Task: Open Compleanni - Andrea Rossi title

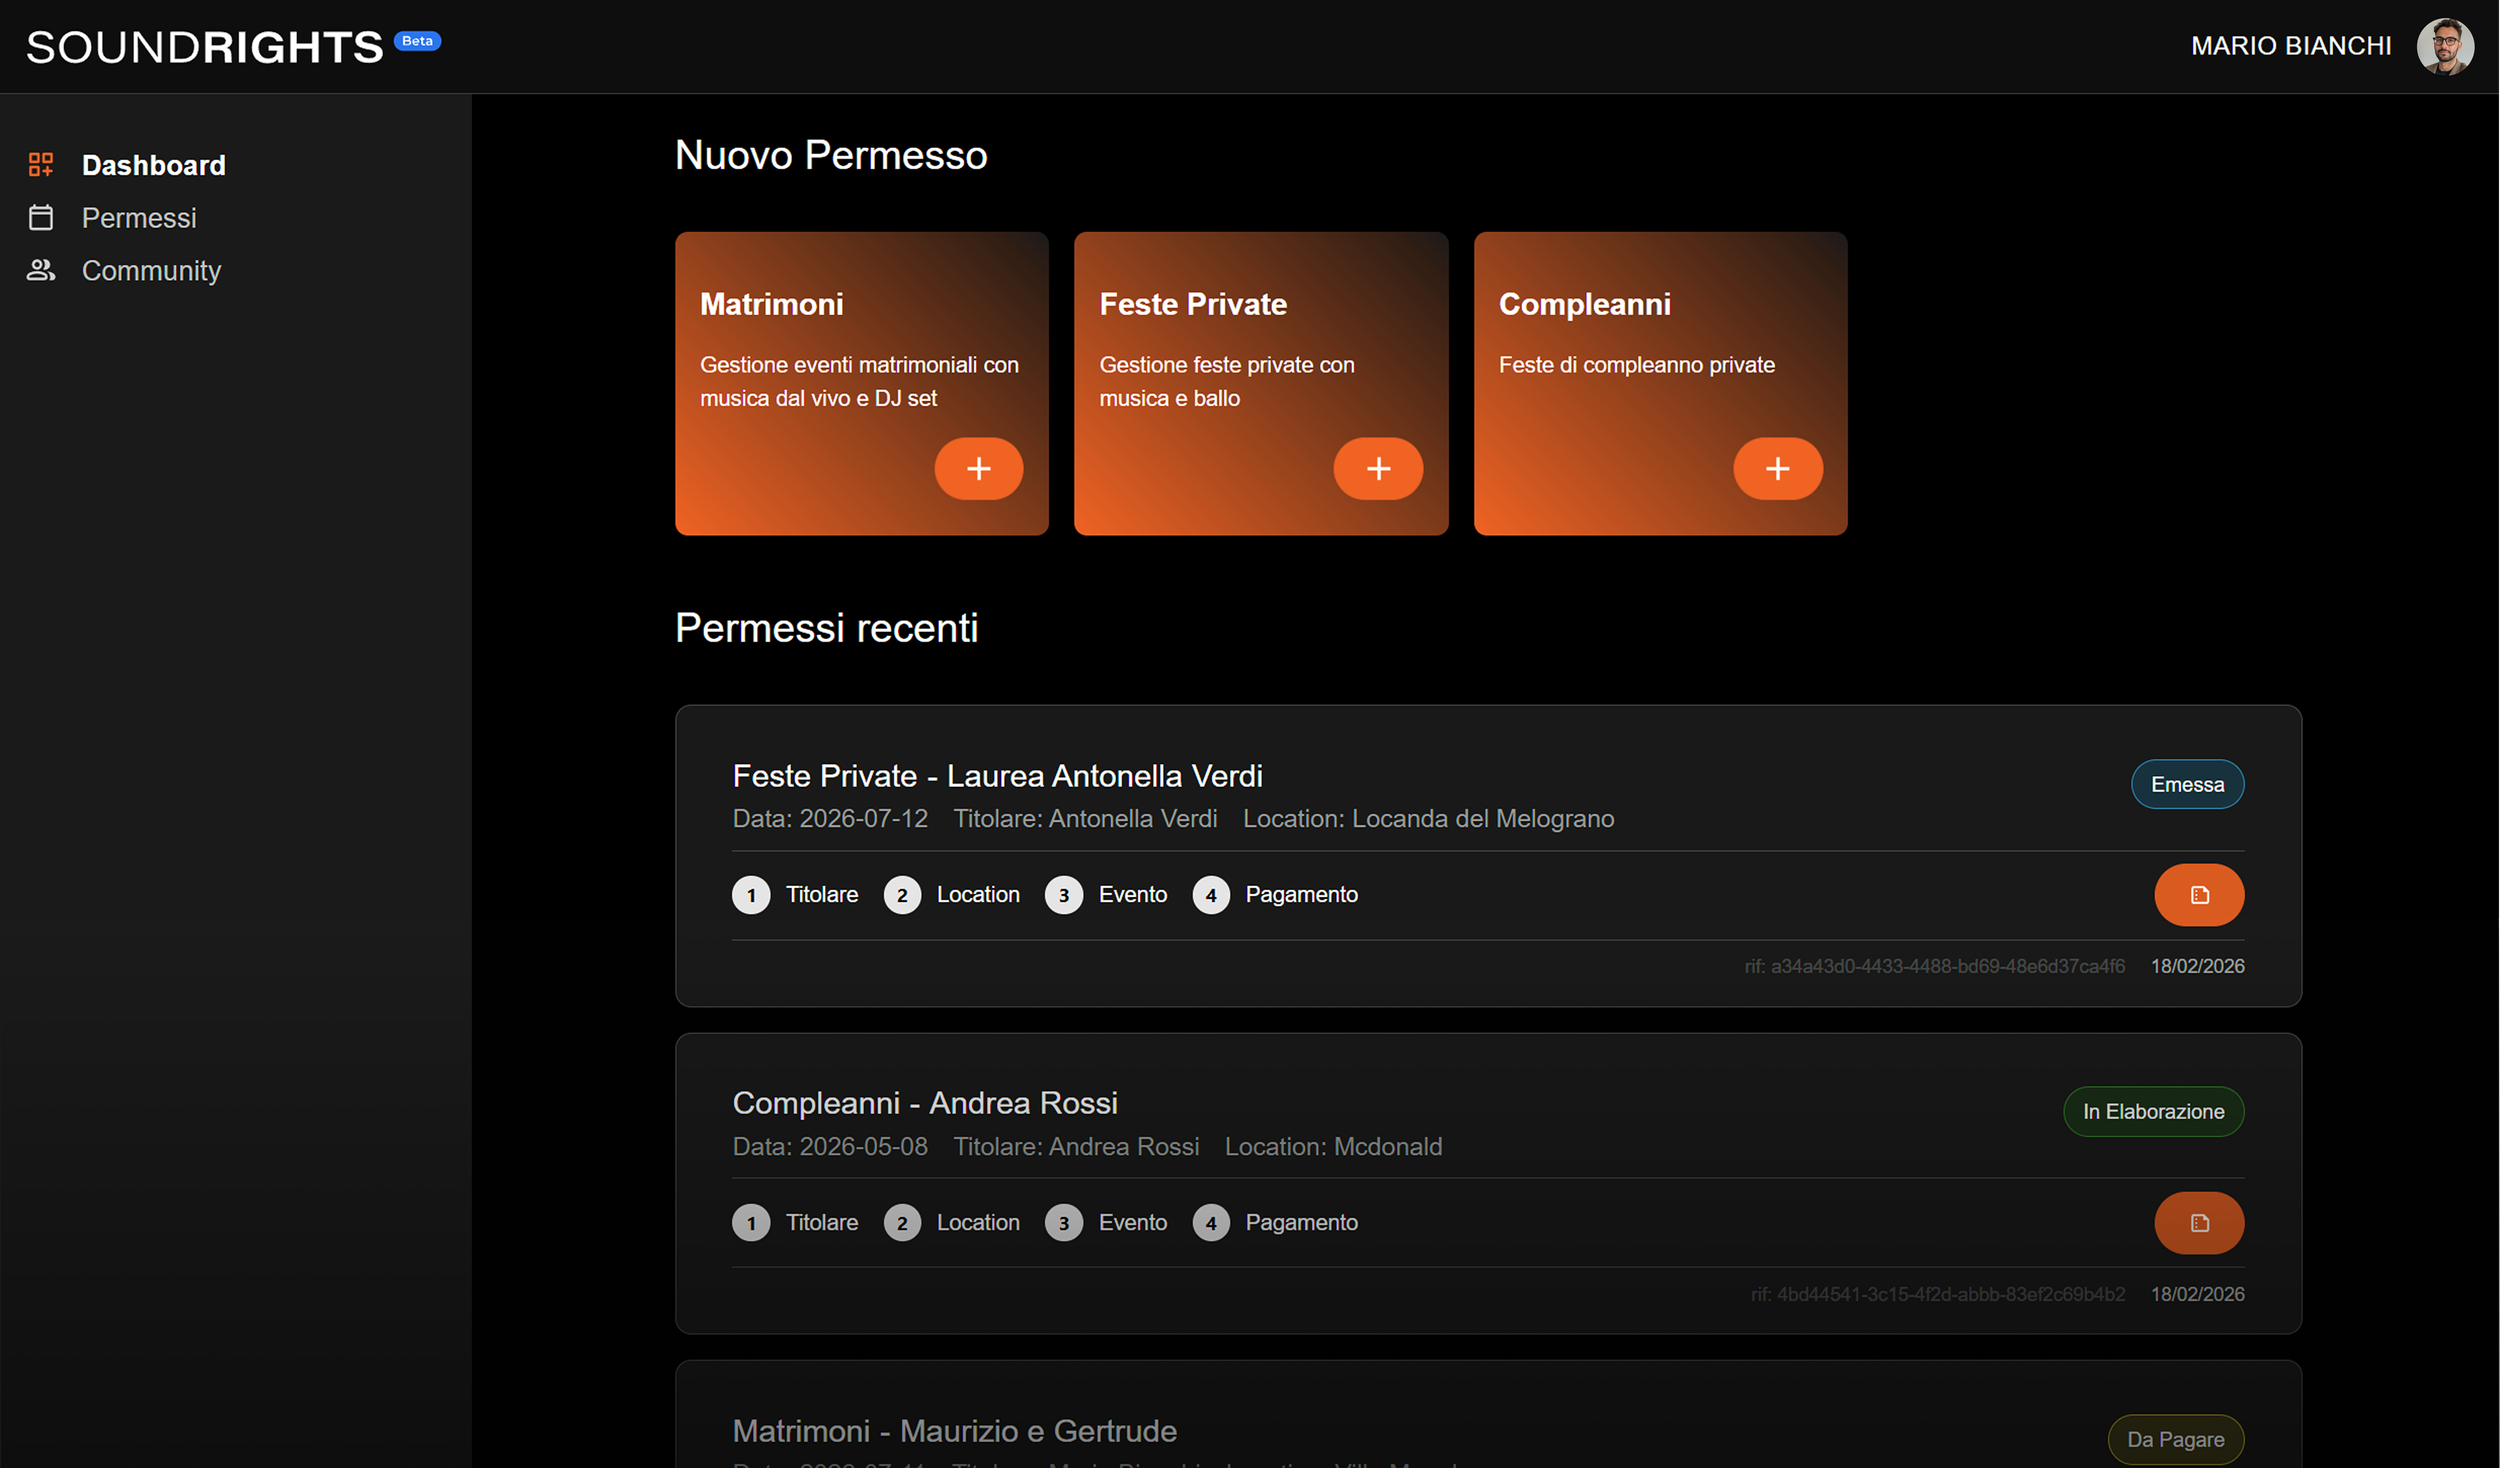Action: tap(924, 1103)
